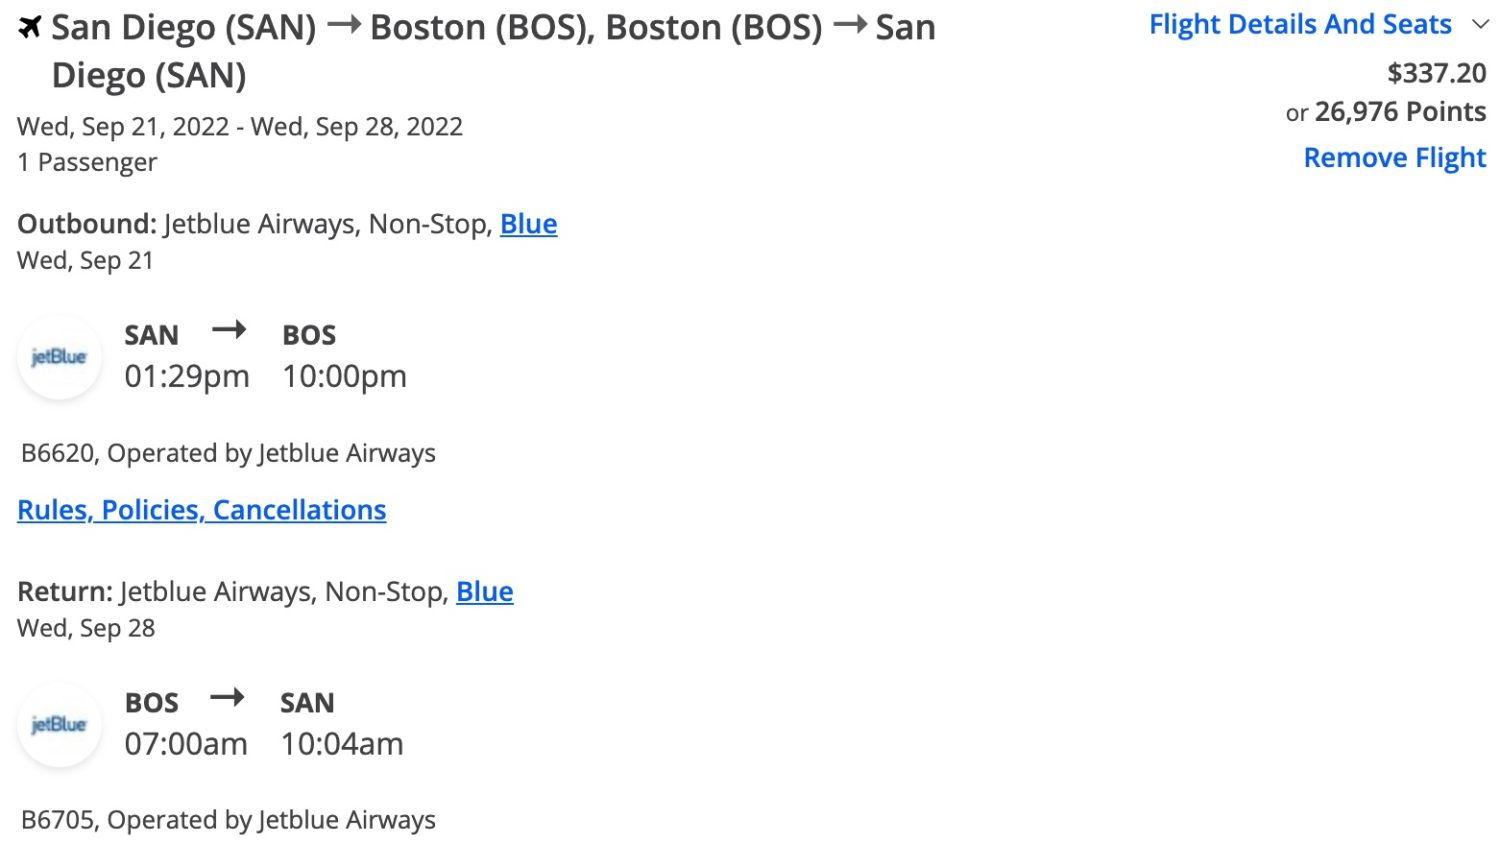This screenshot has height=843, width=1500.
Task: Select the jetBlue logo on the outbound flight
Action: (x=59, y=356)
